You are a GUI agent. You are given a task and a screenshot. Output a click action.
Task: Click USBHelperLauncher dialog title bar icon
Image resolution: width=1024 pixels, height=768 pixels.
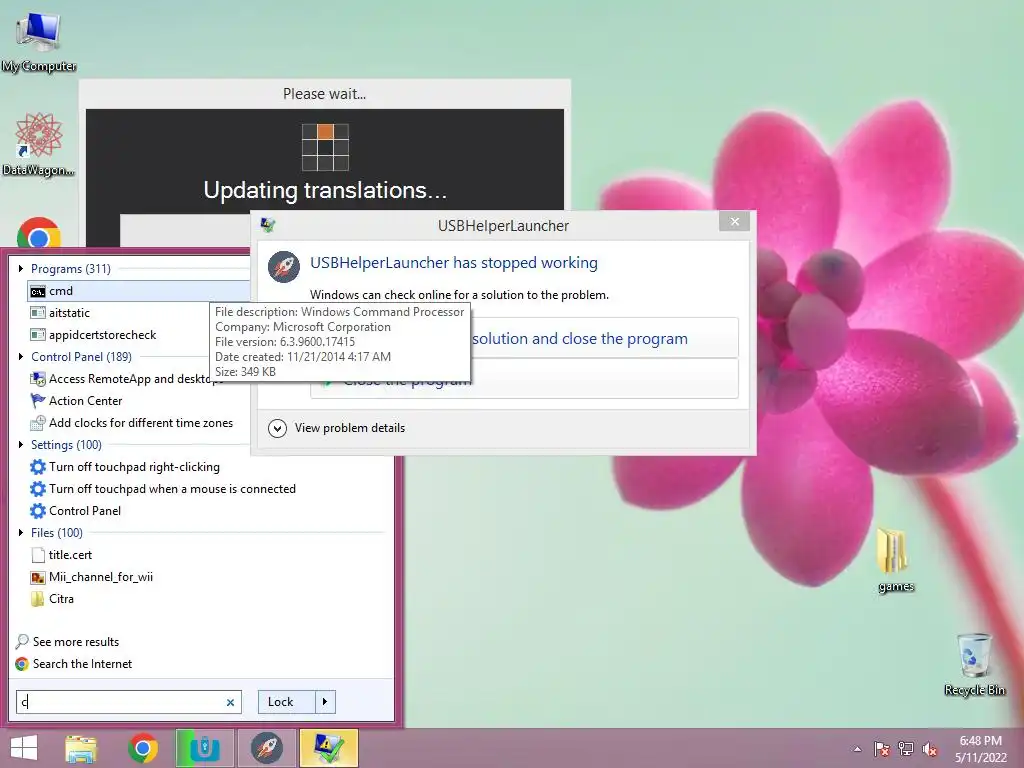[268, 225]
